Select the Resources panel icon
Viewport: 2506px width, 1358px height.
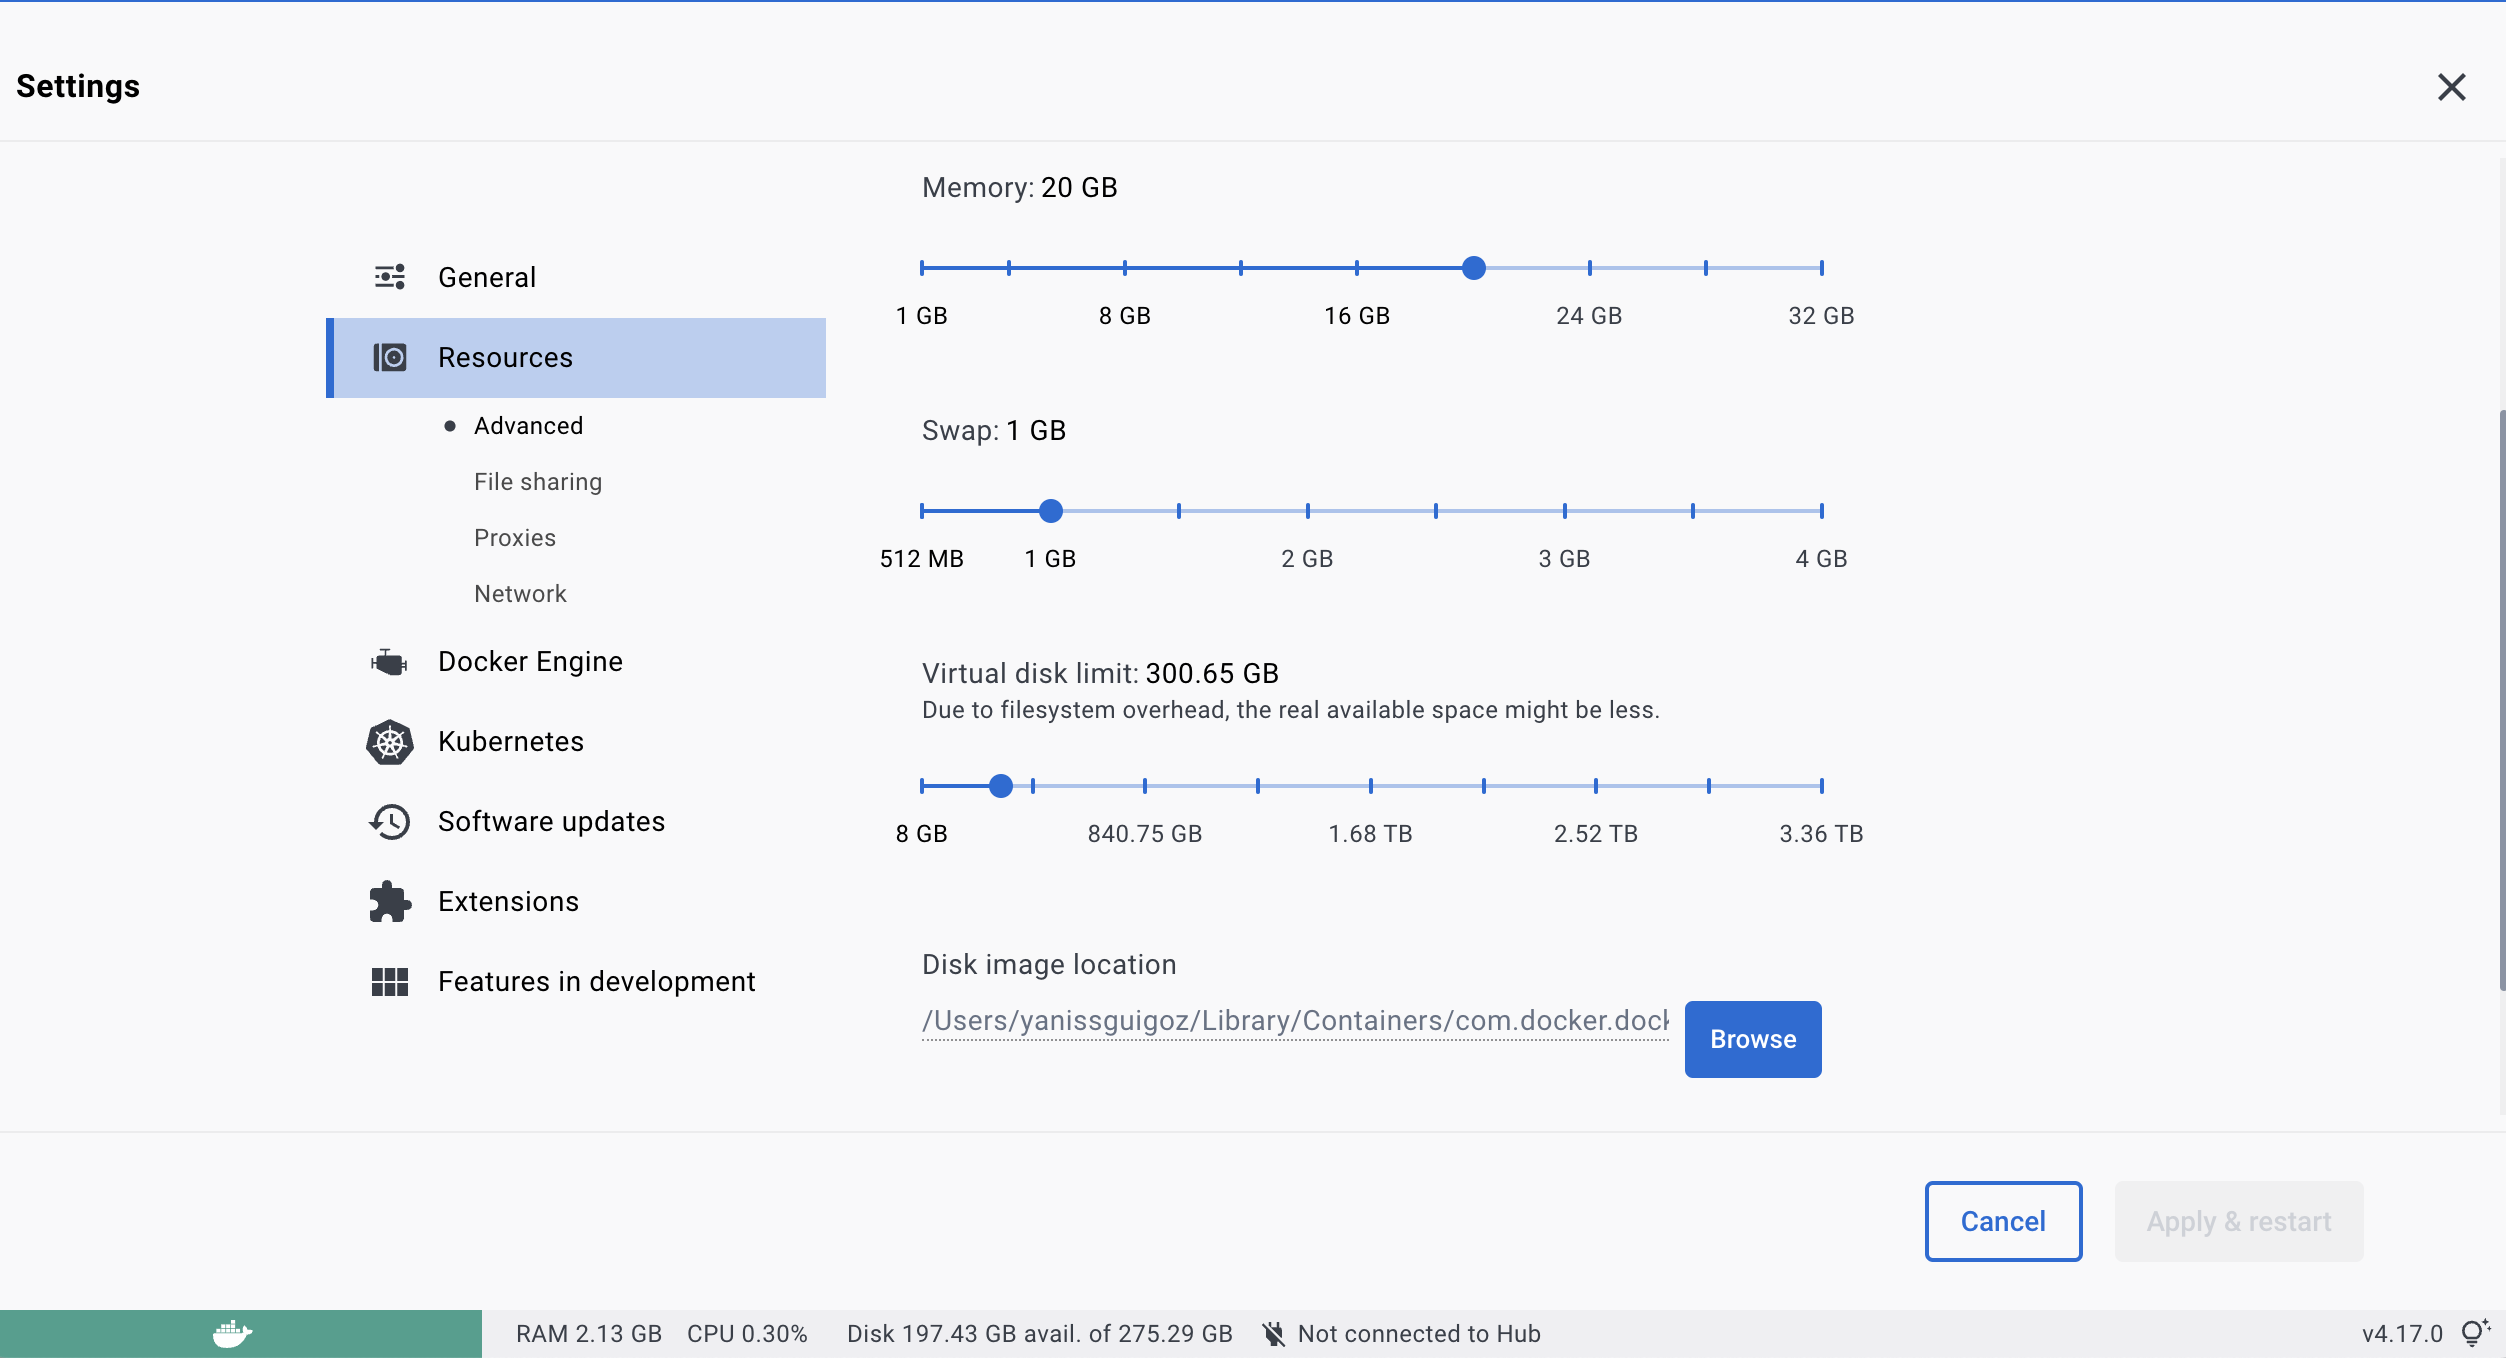(389, 357)
